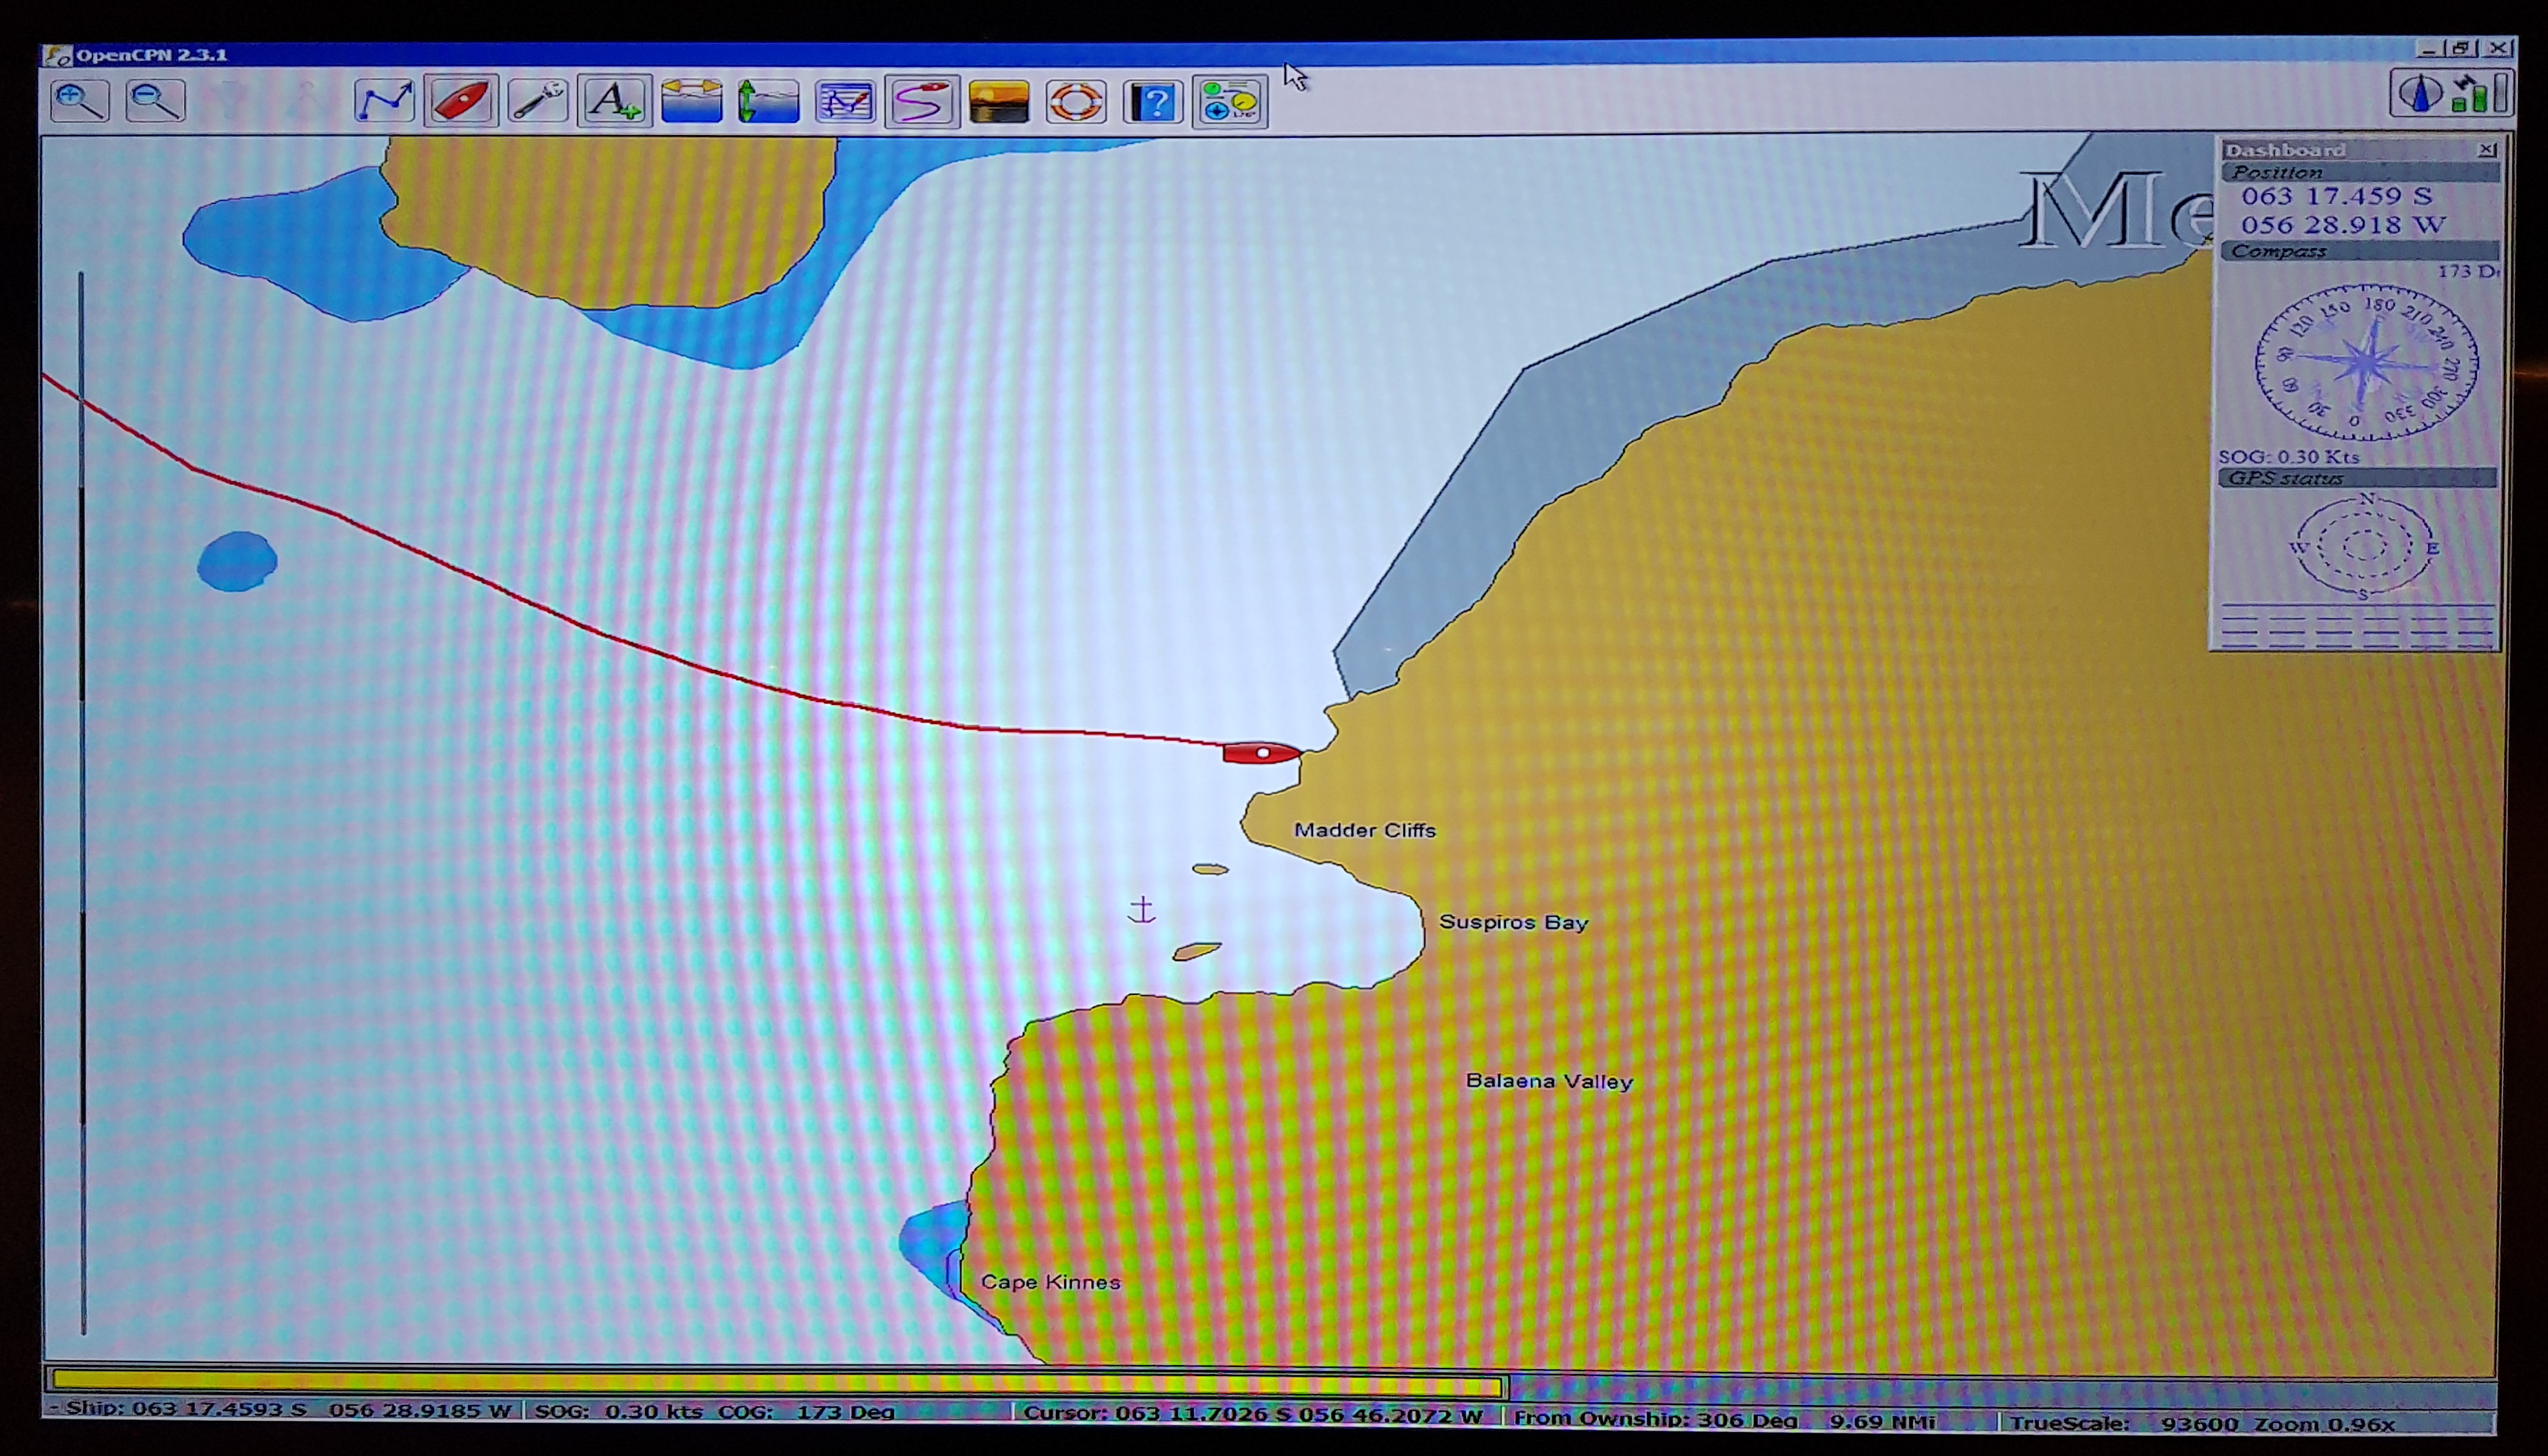Open the wrench Toolbox settings
Image resolution: width=2548 pixels, height=1456 pixels.
point(538,101)
